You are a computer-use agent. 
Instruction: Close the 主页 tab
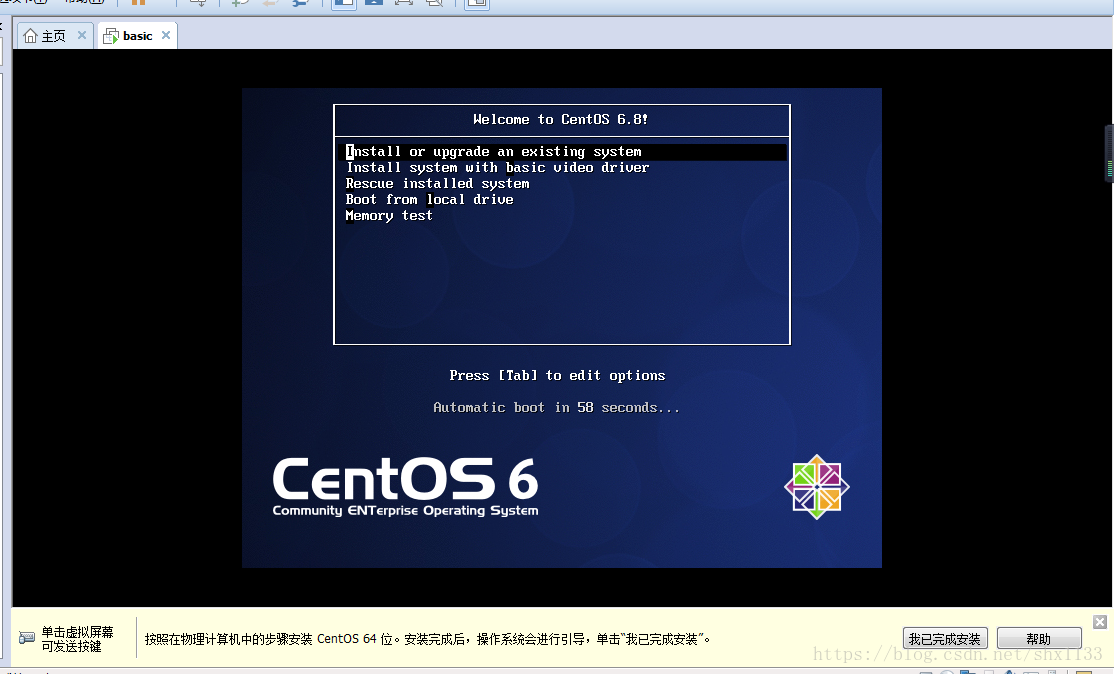pyautogui.click(x=82, y=35)
